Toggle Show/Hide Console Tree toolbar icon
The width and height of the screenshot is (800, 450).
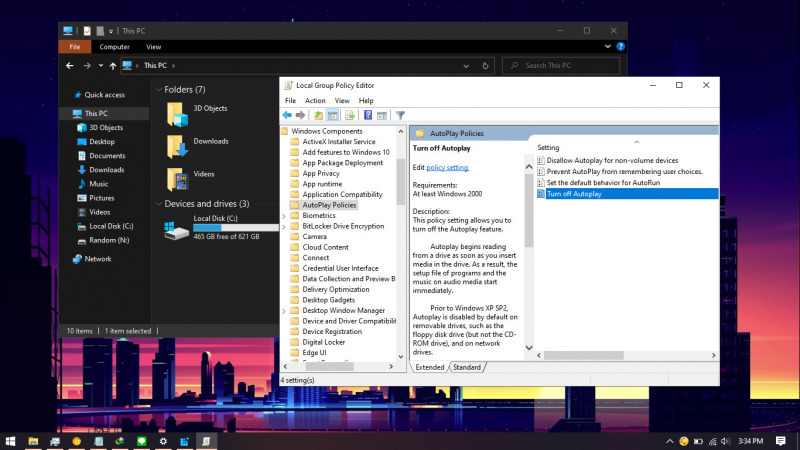tap(332, 115)
